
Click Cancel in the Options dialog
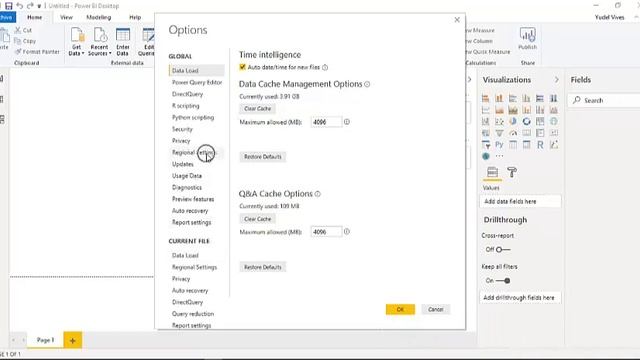436,309
